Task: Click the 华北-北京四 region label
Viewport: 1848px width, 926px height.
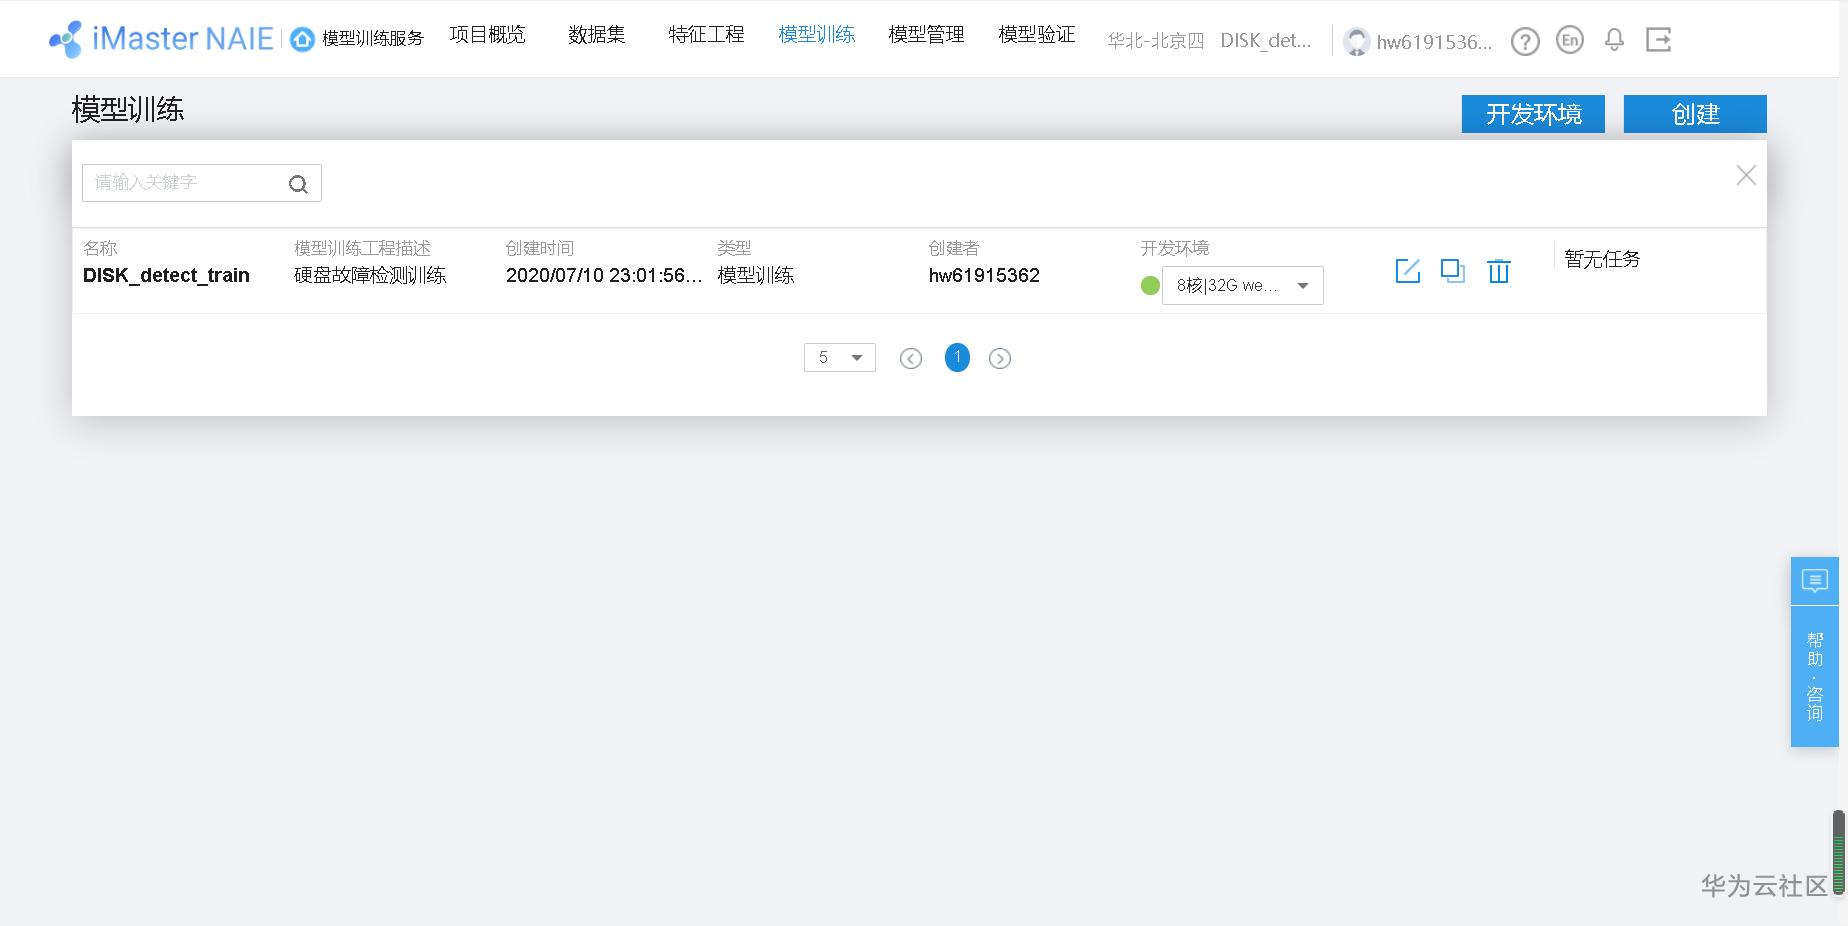Action: (1156, 41)
